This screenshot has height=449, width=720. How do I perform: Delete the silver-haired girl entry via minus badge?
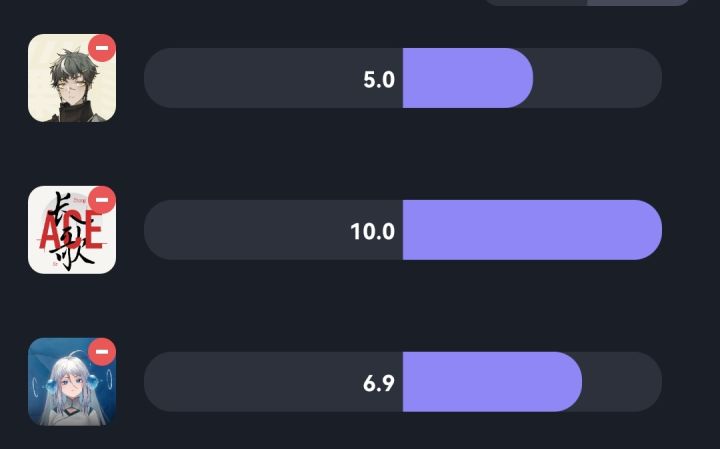[102, 352]
